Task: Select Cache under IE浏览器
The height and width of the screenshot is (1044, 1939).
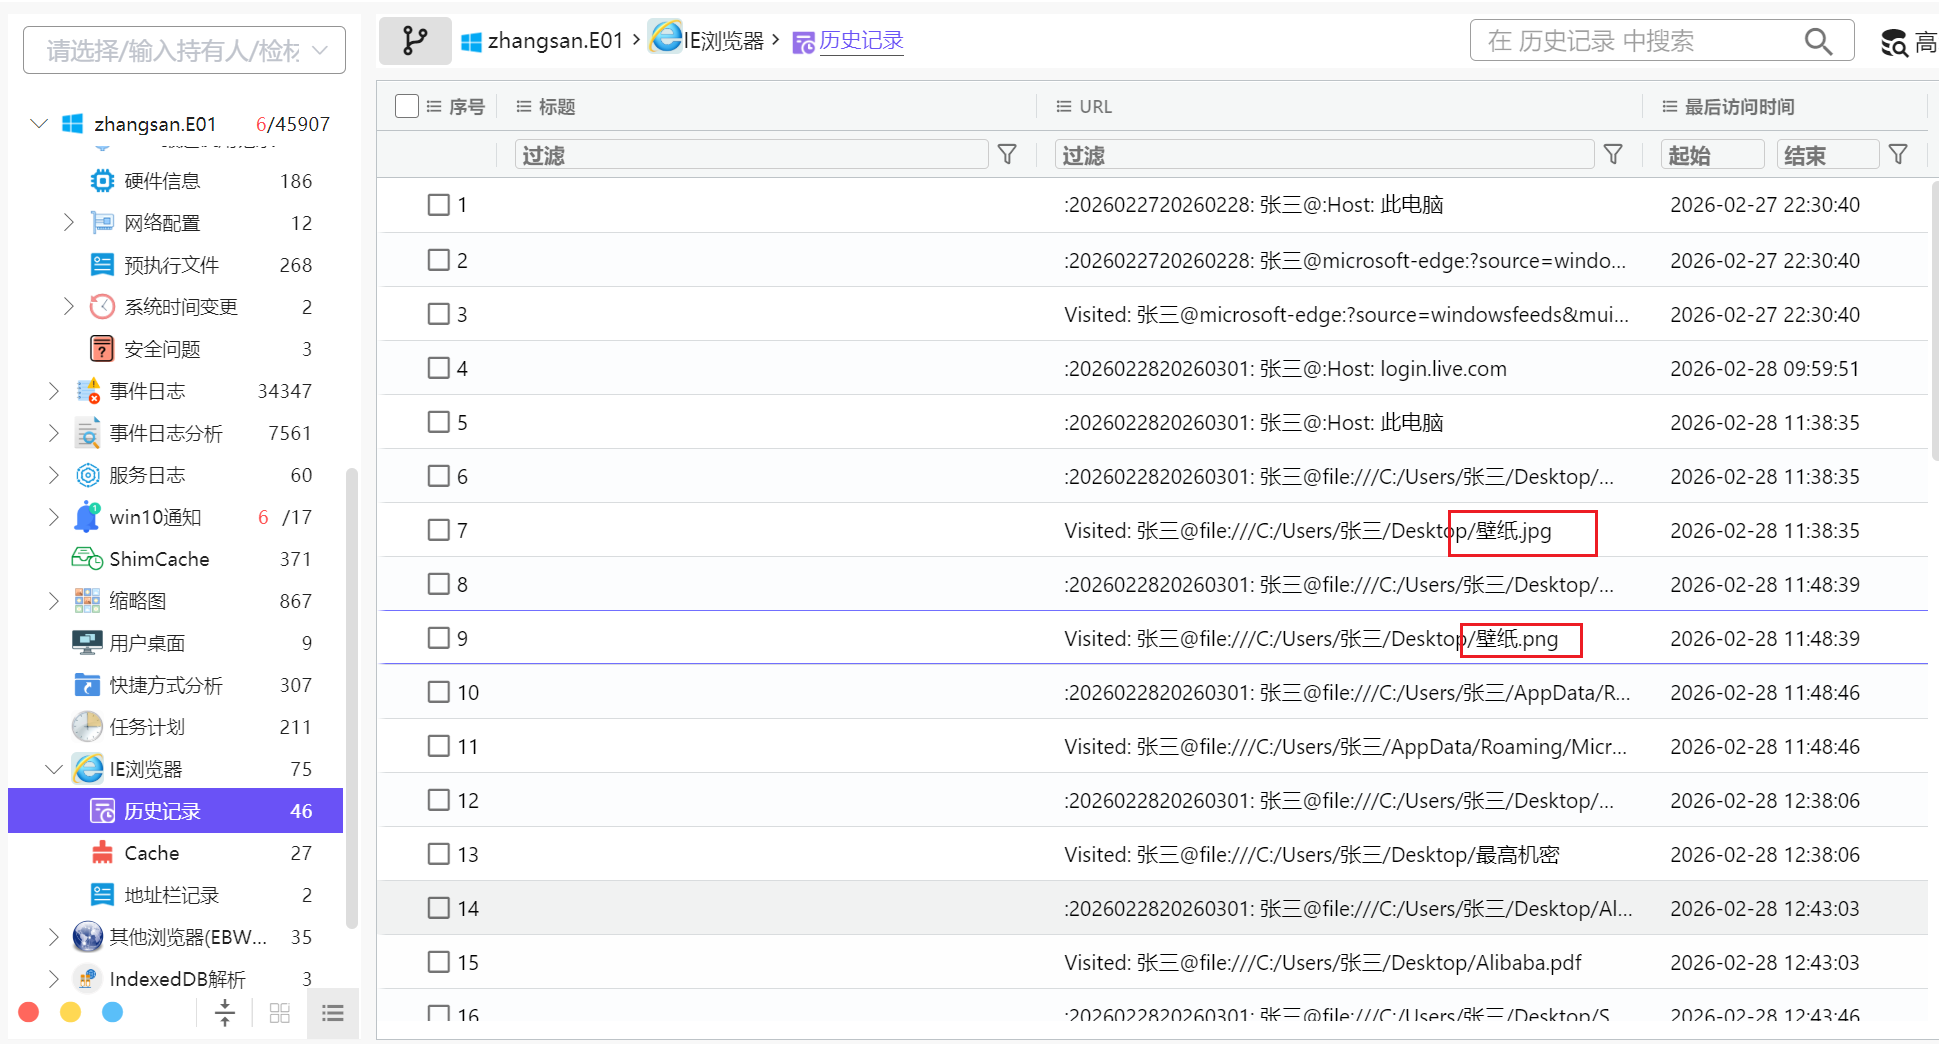Action: pyautogui.click(x=151, y=853)
